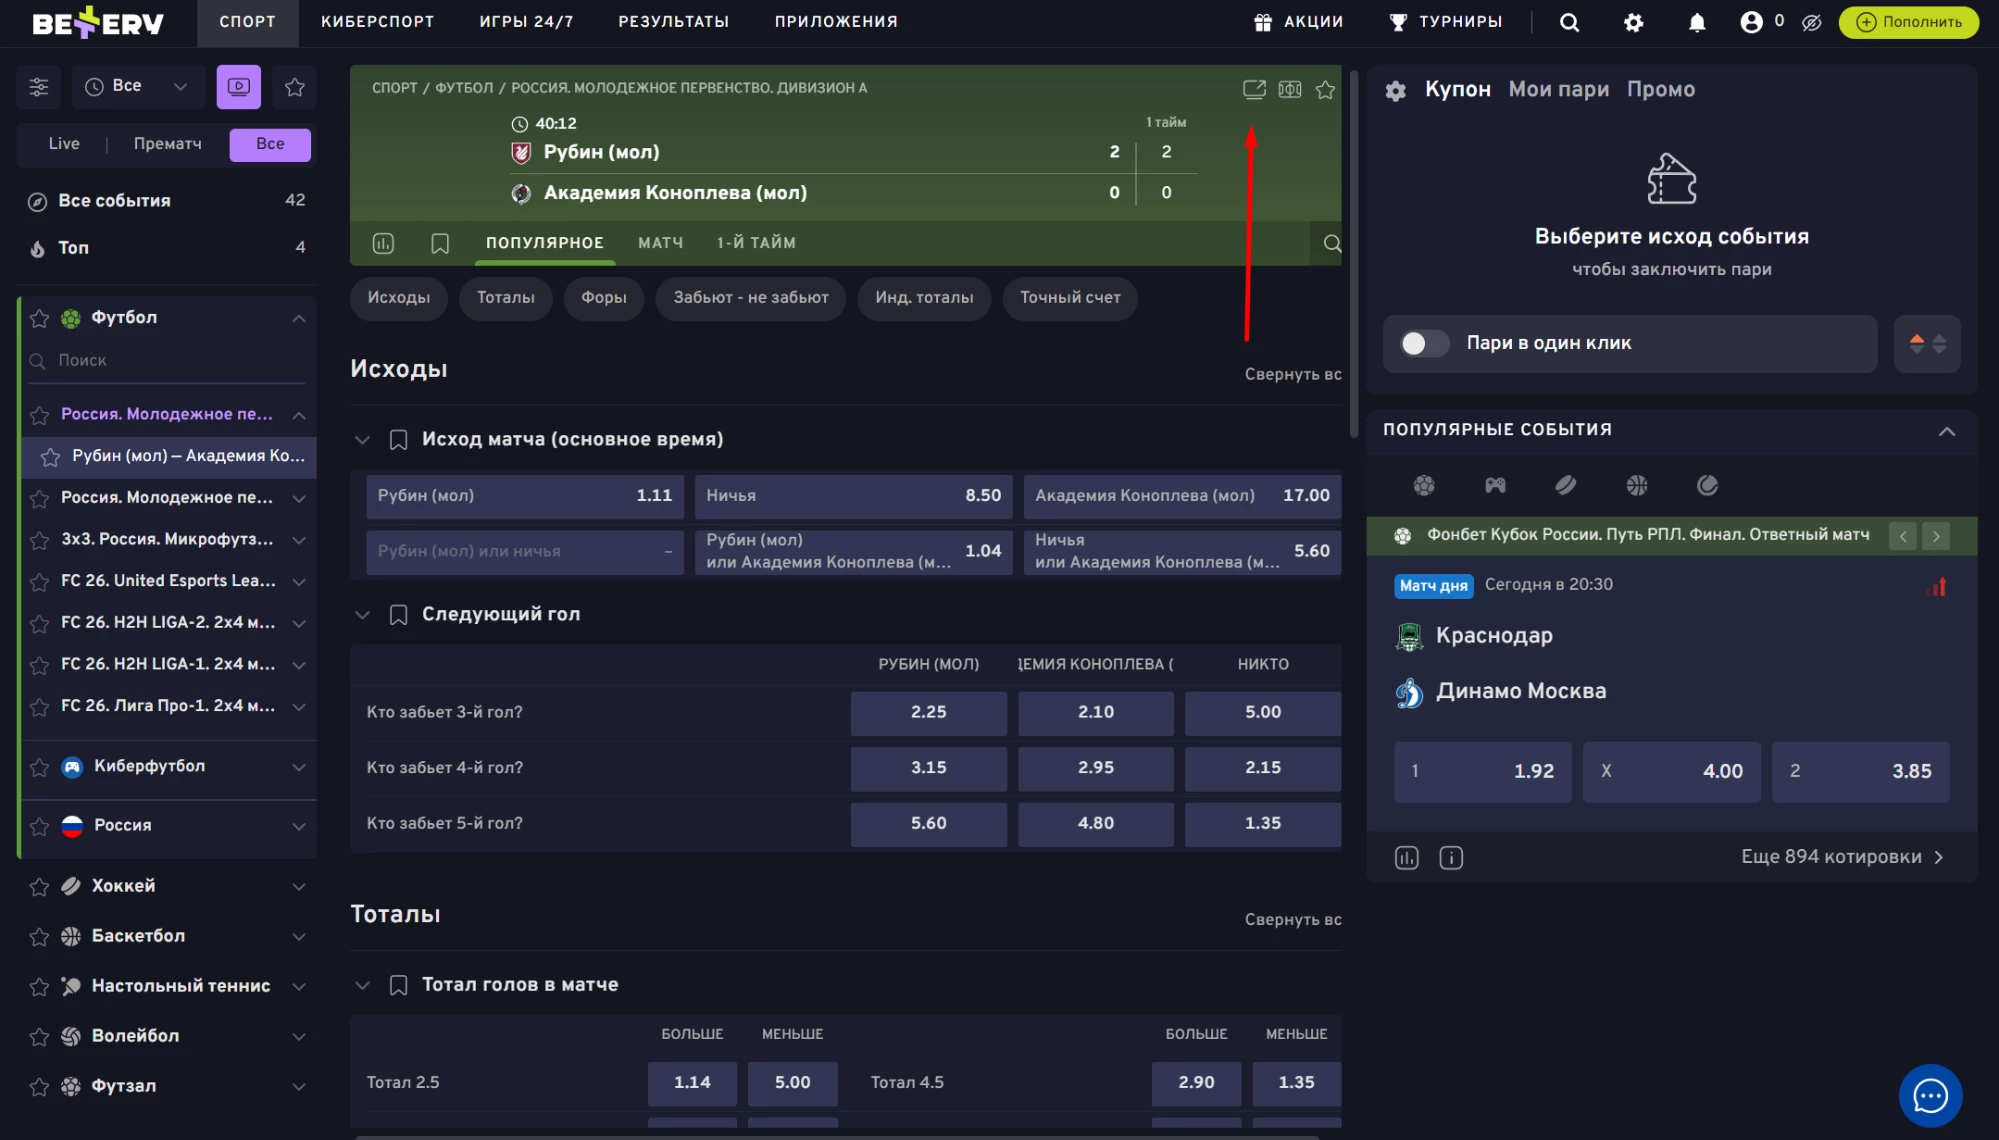The image size is (1999, 1140).
Task: Bookmark Тотал голов в матче market
Action: (398, 985)
